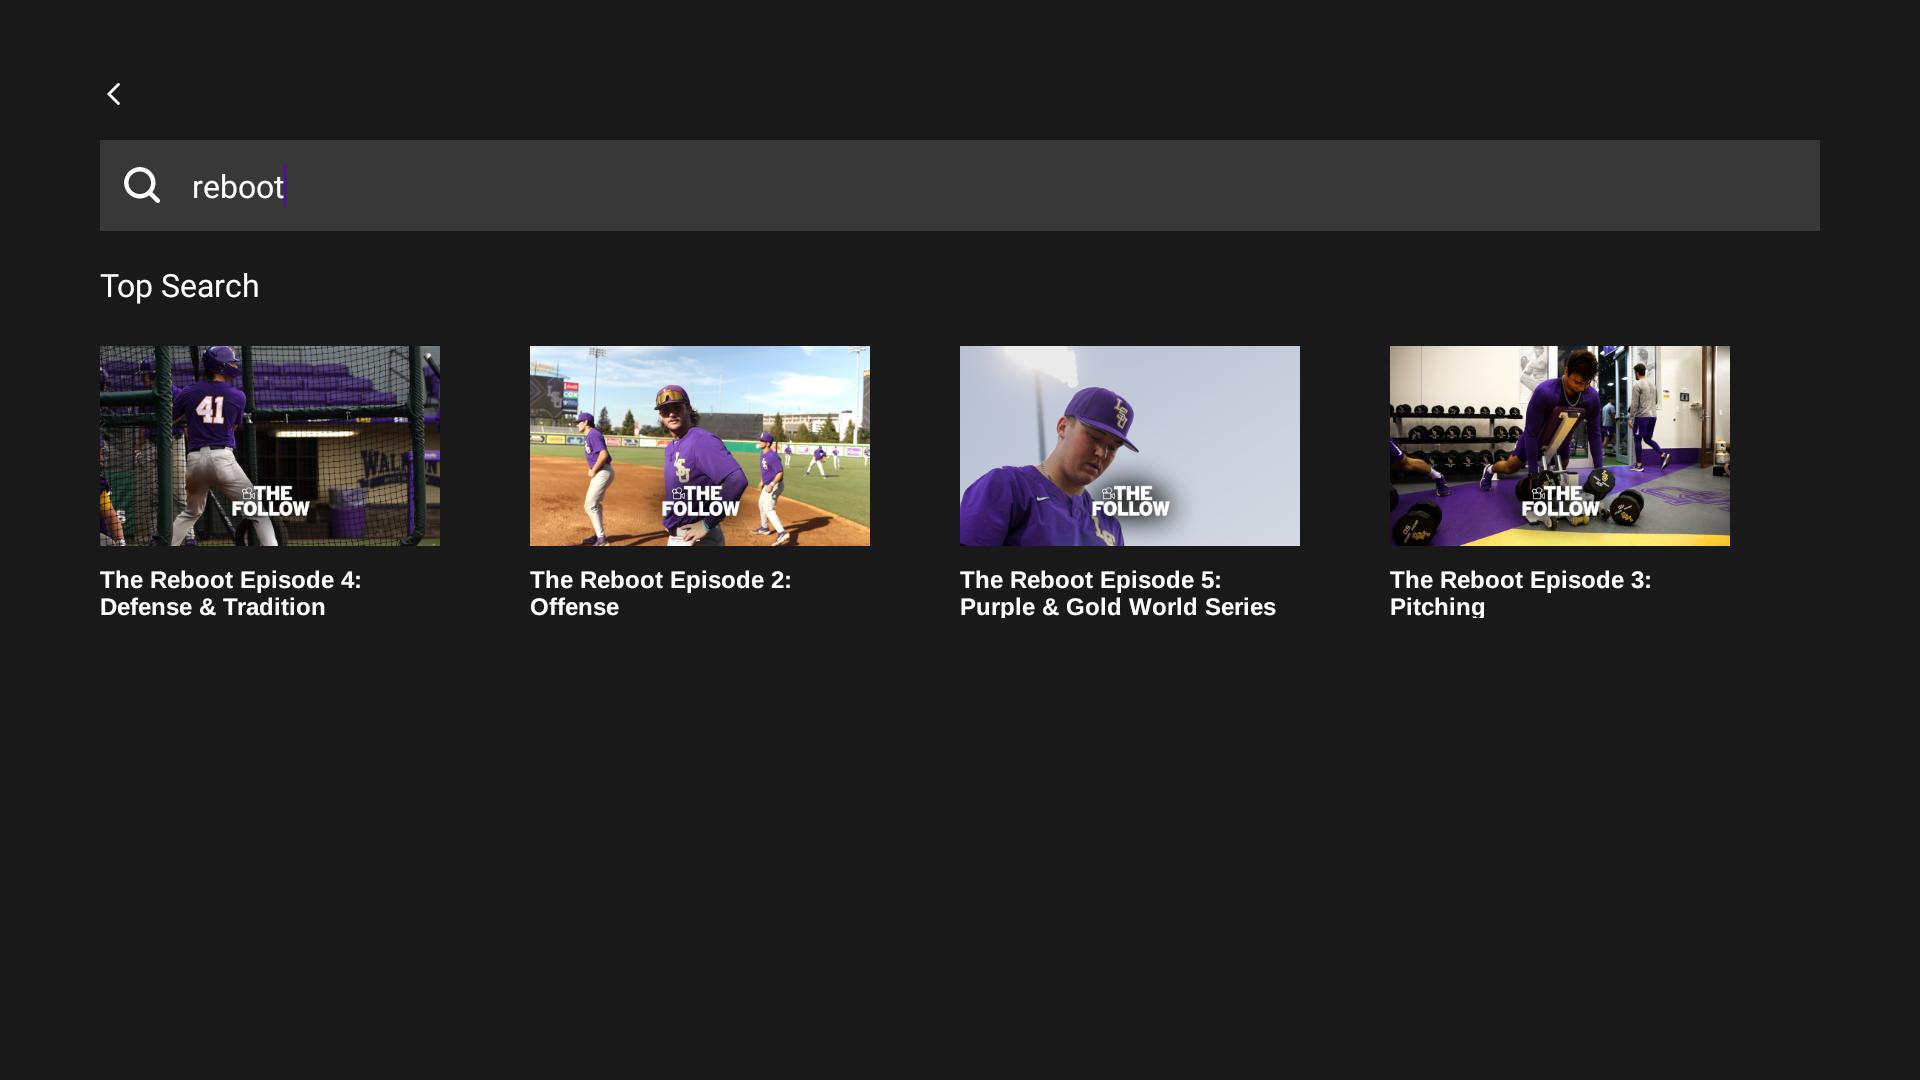Select title Episode 3: Pitching
This screenshot has width=1920, height=1080.
click(1521, 594)
